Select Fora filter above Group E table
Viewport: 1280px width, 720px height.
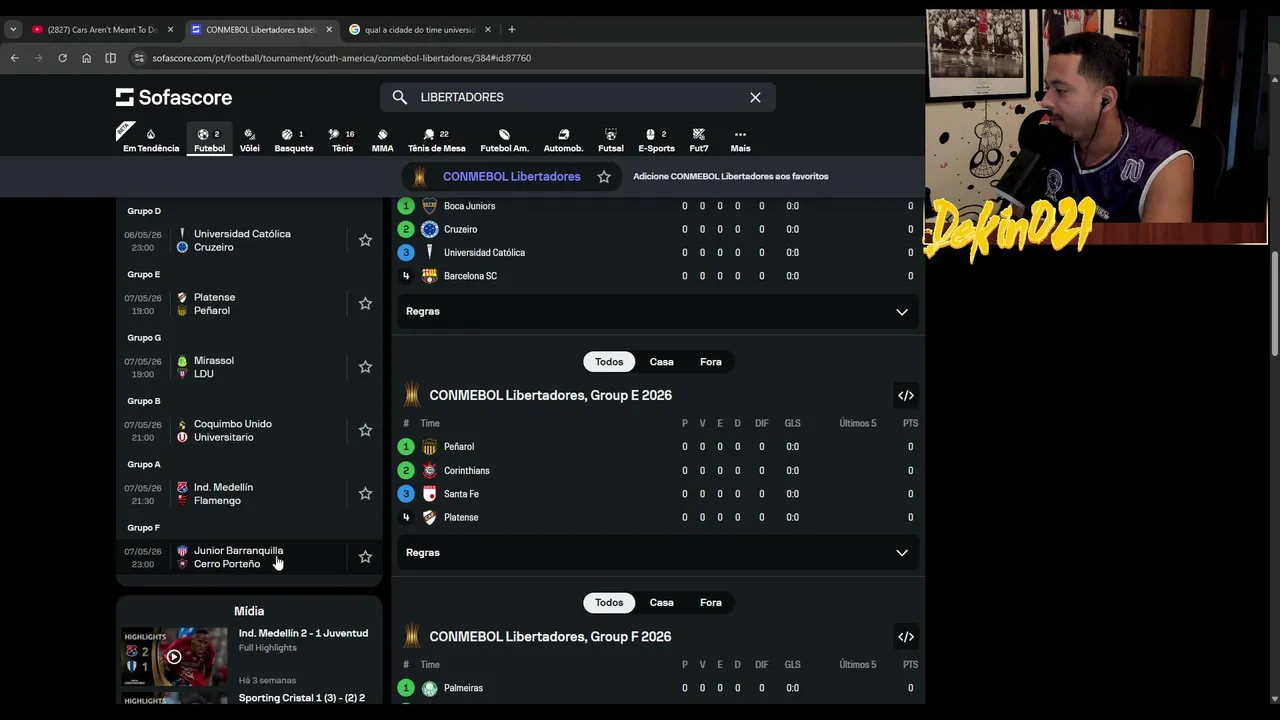[x=711, y=362]
